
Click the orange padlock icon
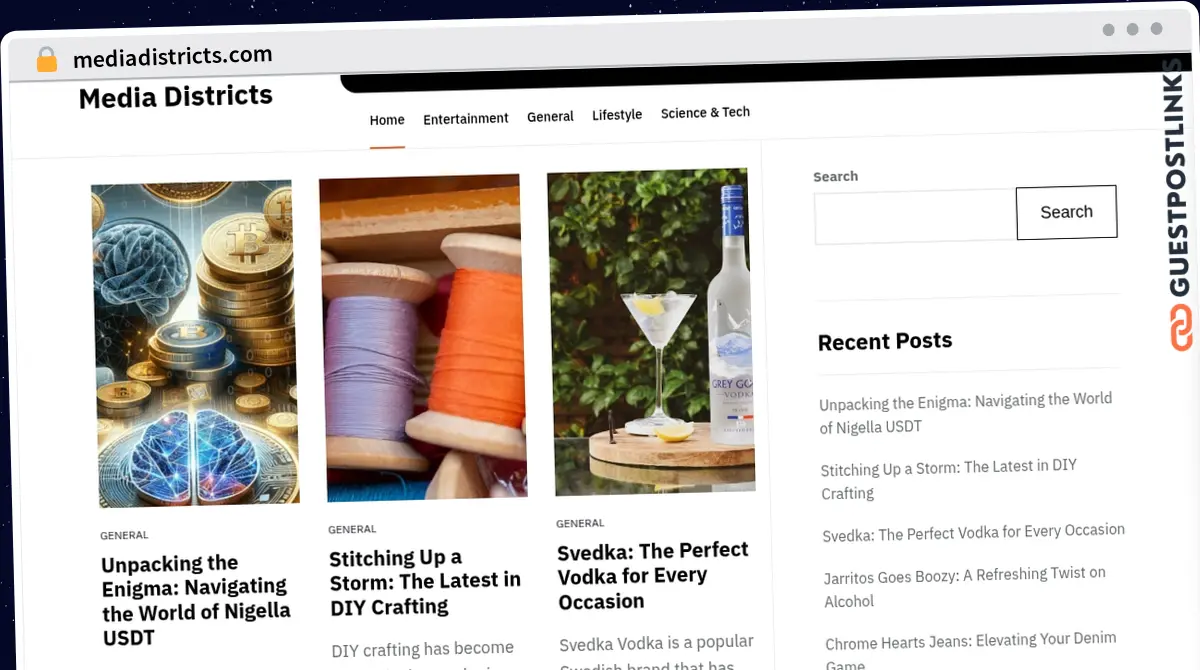point(47,59)
